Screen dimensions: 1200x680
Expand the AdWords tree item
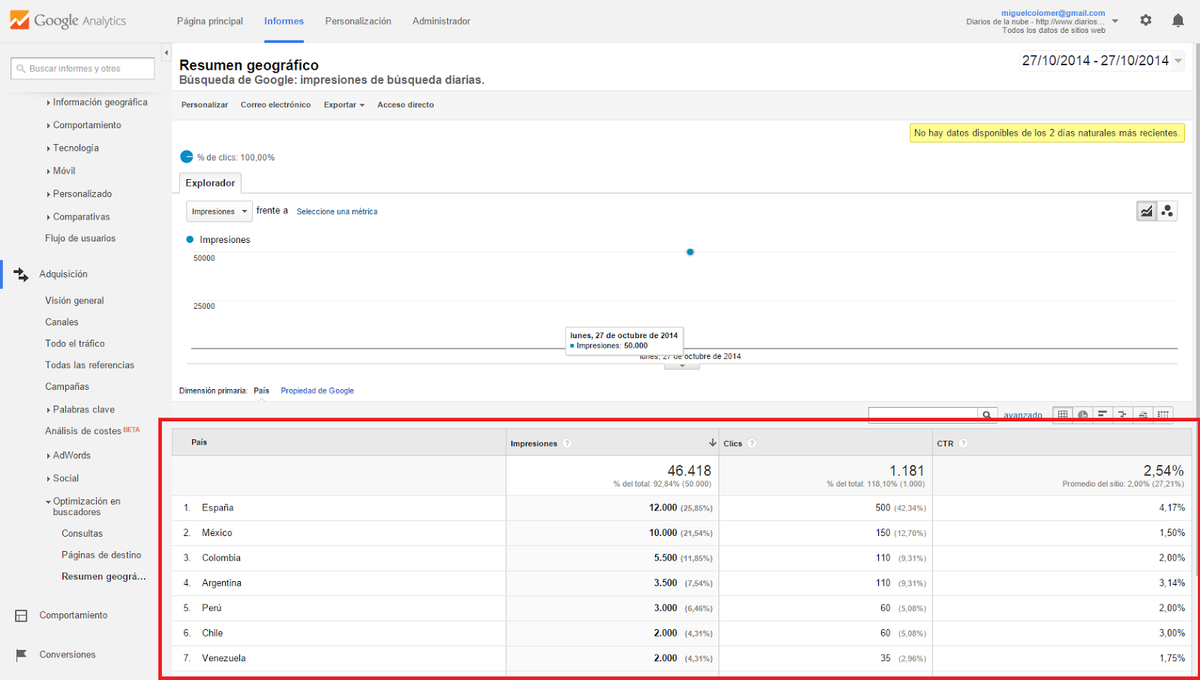(x=68, y=455)
